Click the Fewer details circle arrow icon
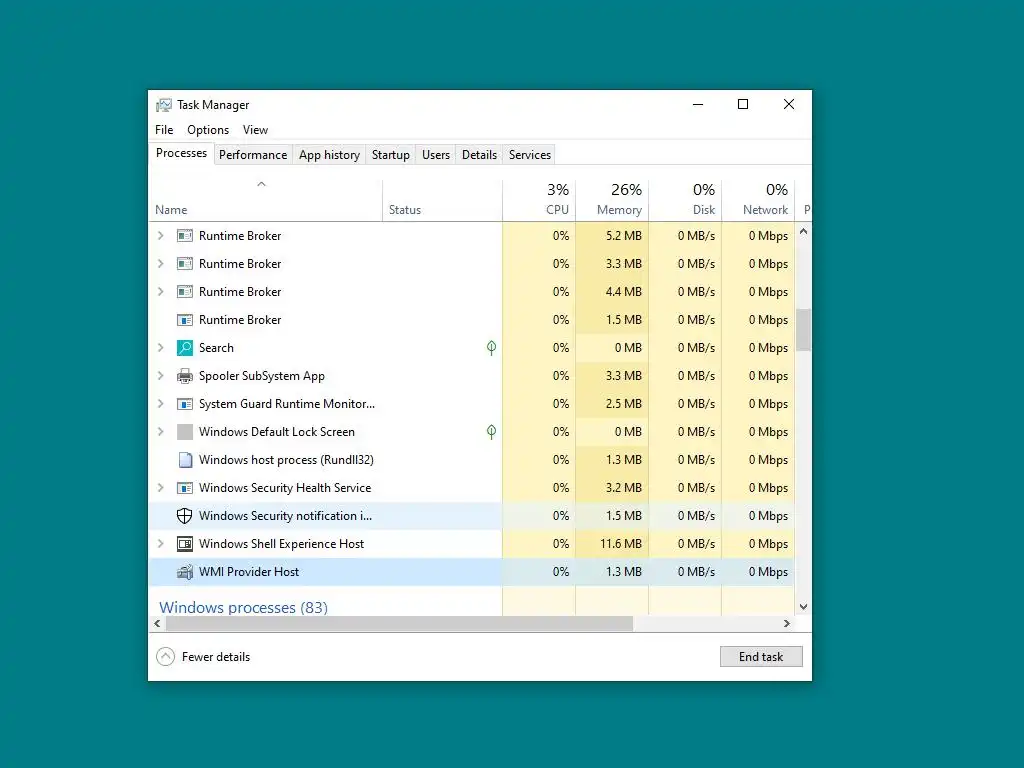The height and width of the screenshot is (768, 1024). [166, 656]
